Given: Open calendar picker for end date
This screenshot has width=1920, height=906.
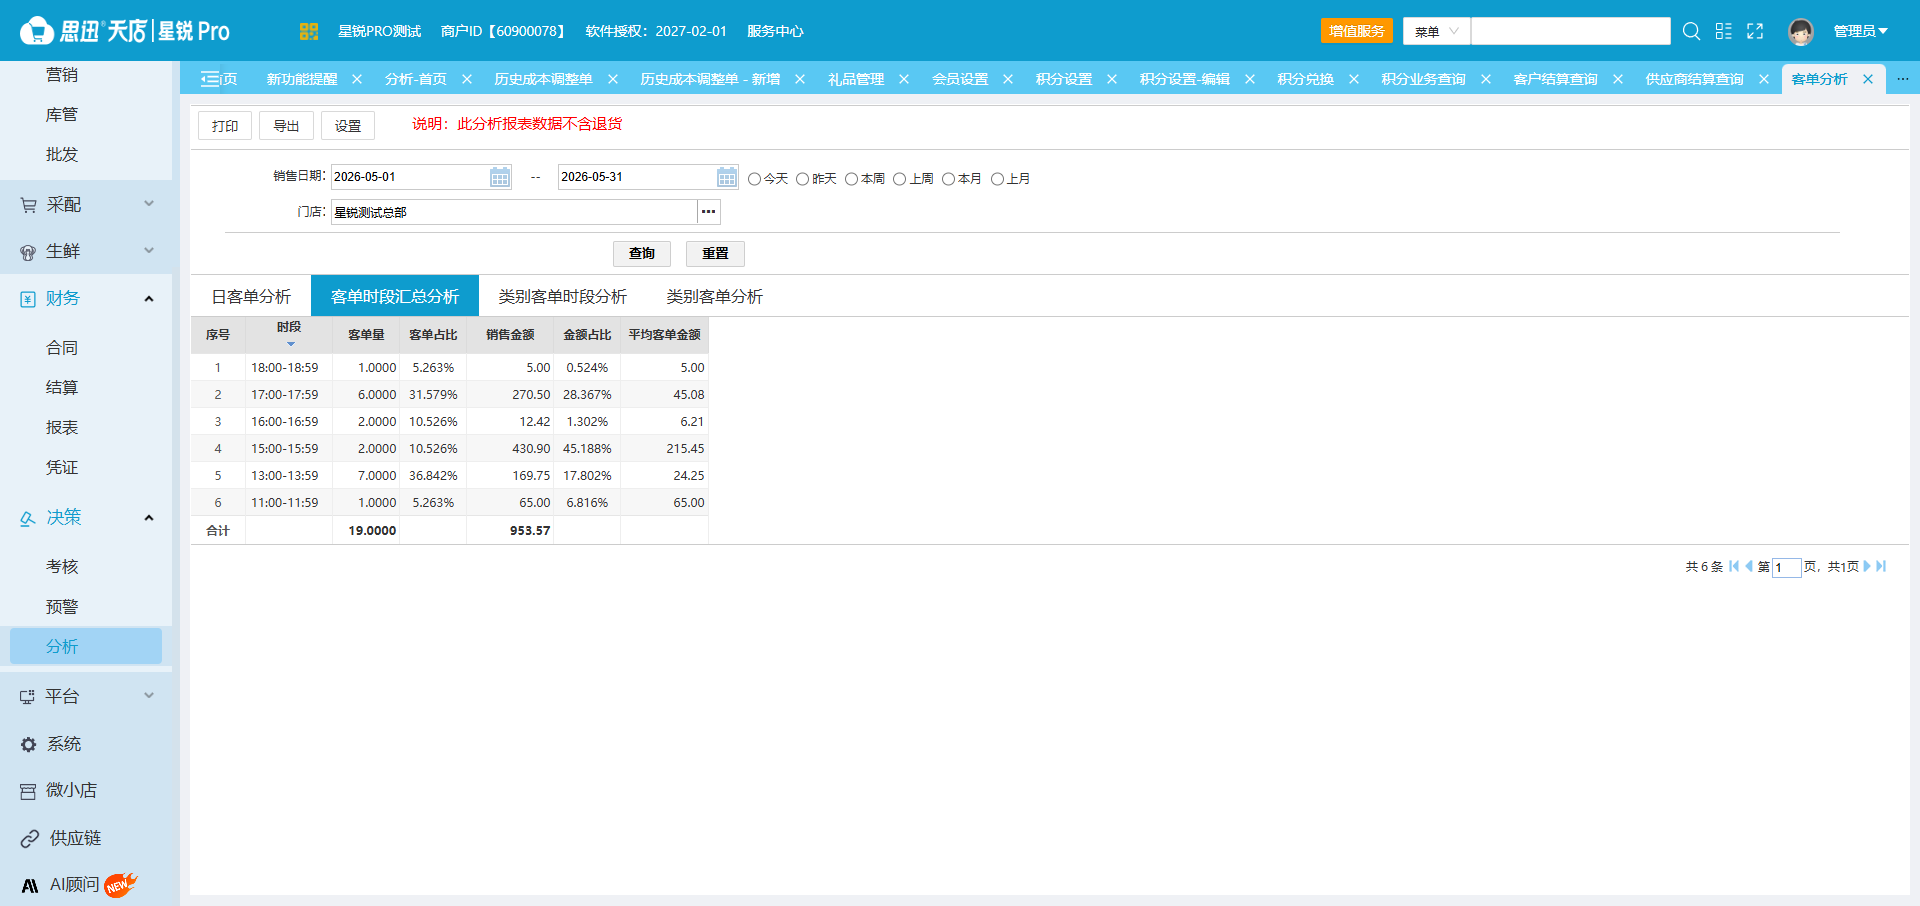Looking at the screenshot, I should (x=727, y=177).
